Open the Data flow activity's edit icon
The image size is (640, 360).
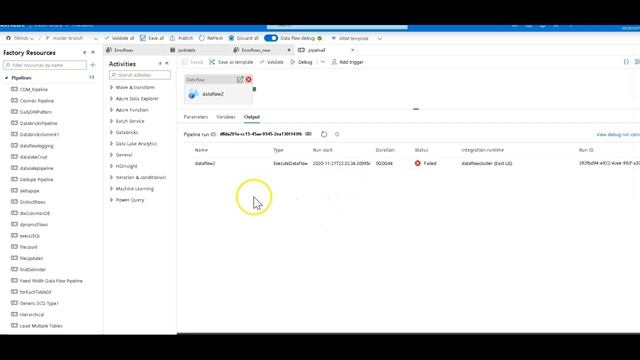(240, 80)
